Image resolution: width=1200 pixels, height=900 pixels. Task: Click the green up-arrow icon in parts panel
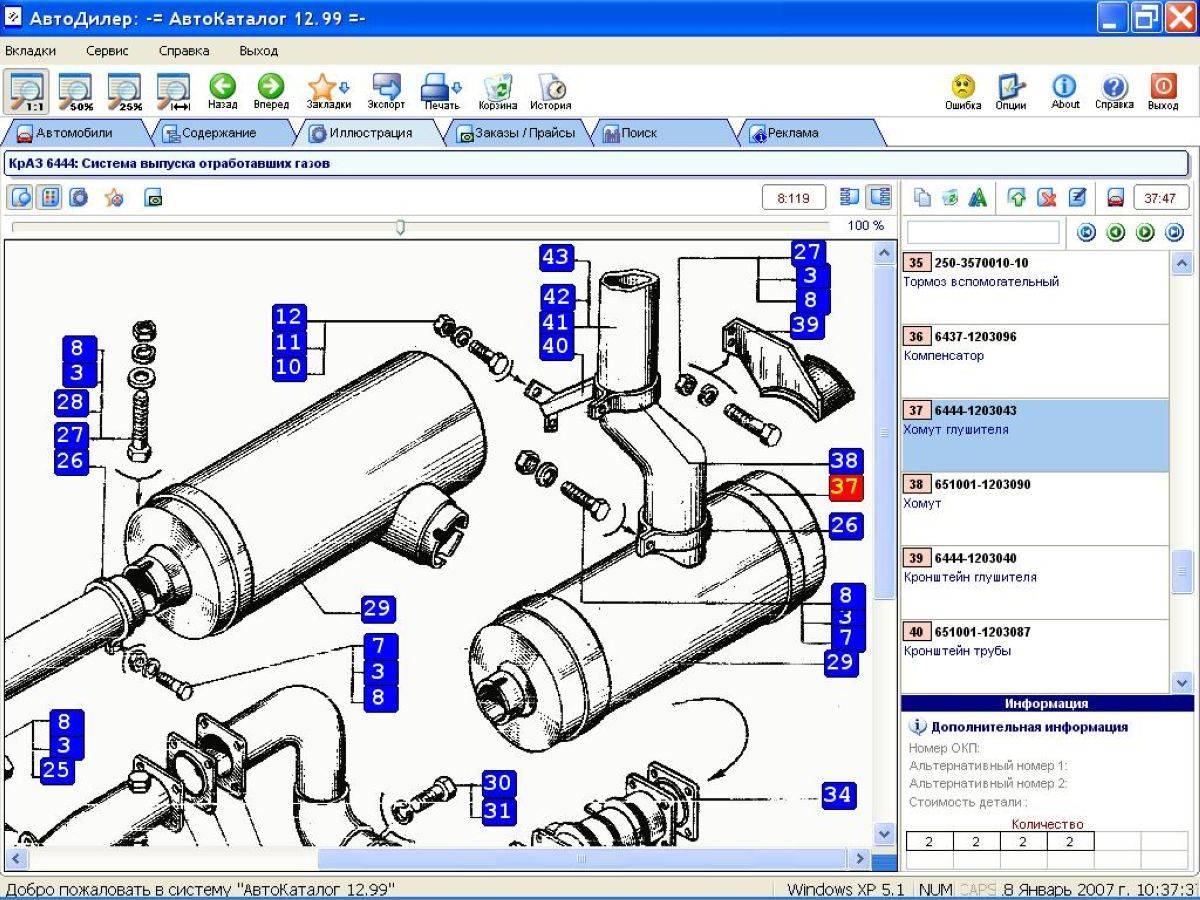1017,198
